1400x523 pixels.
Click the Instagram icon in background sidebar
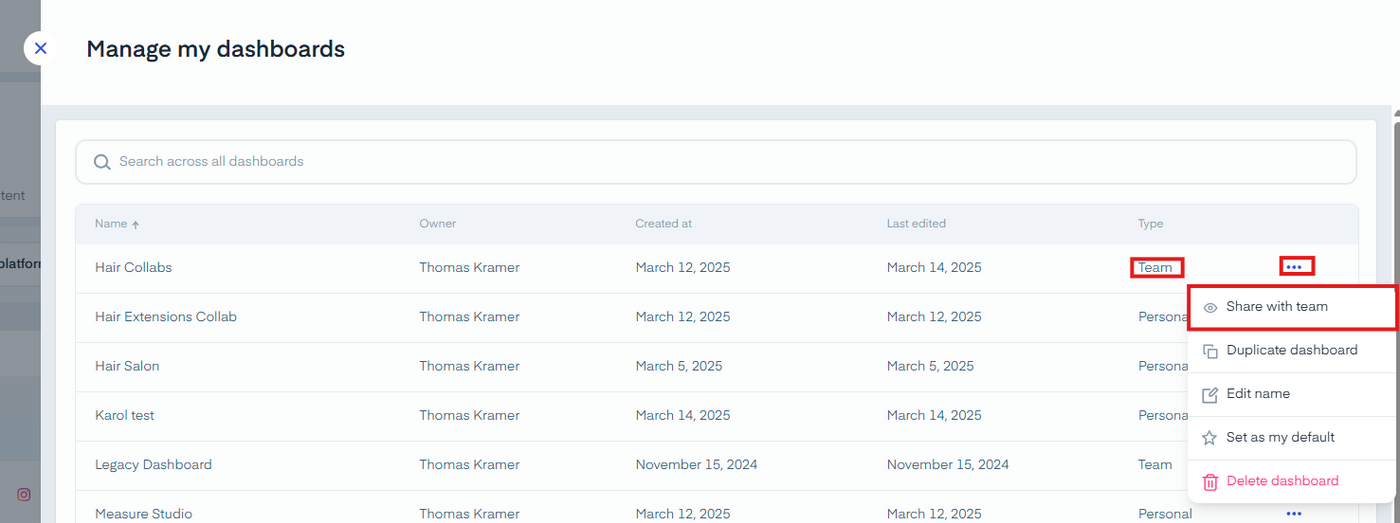[24, 494]
